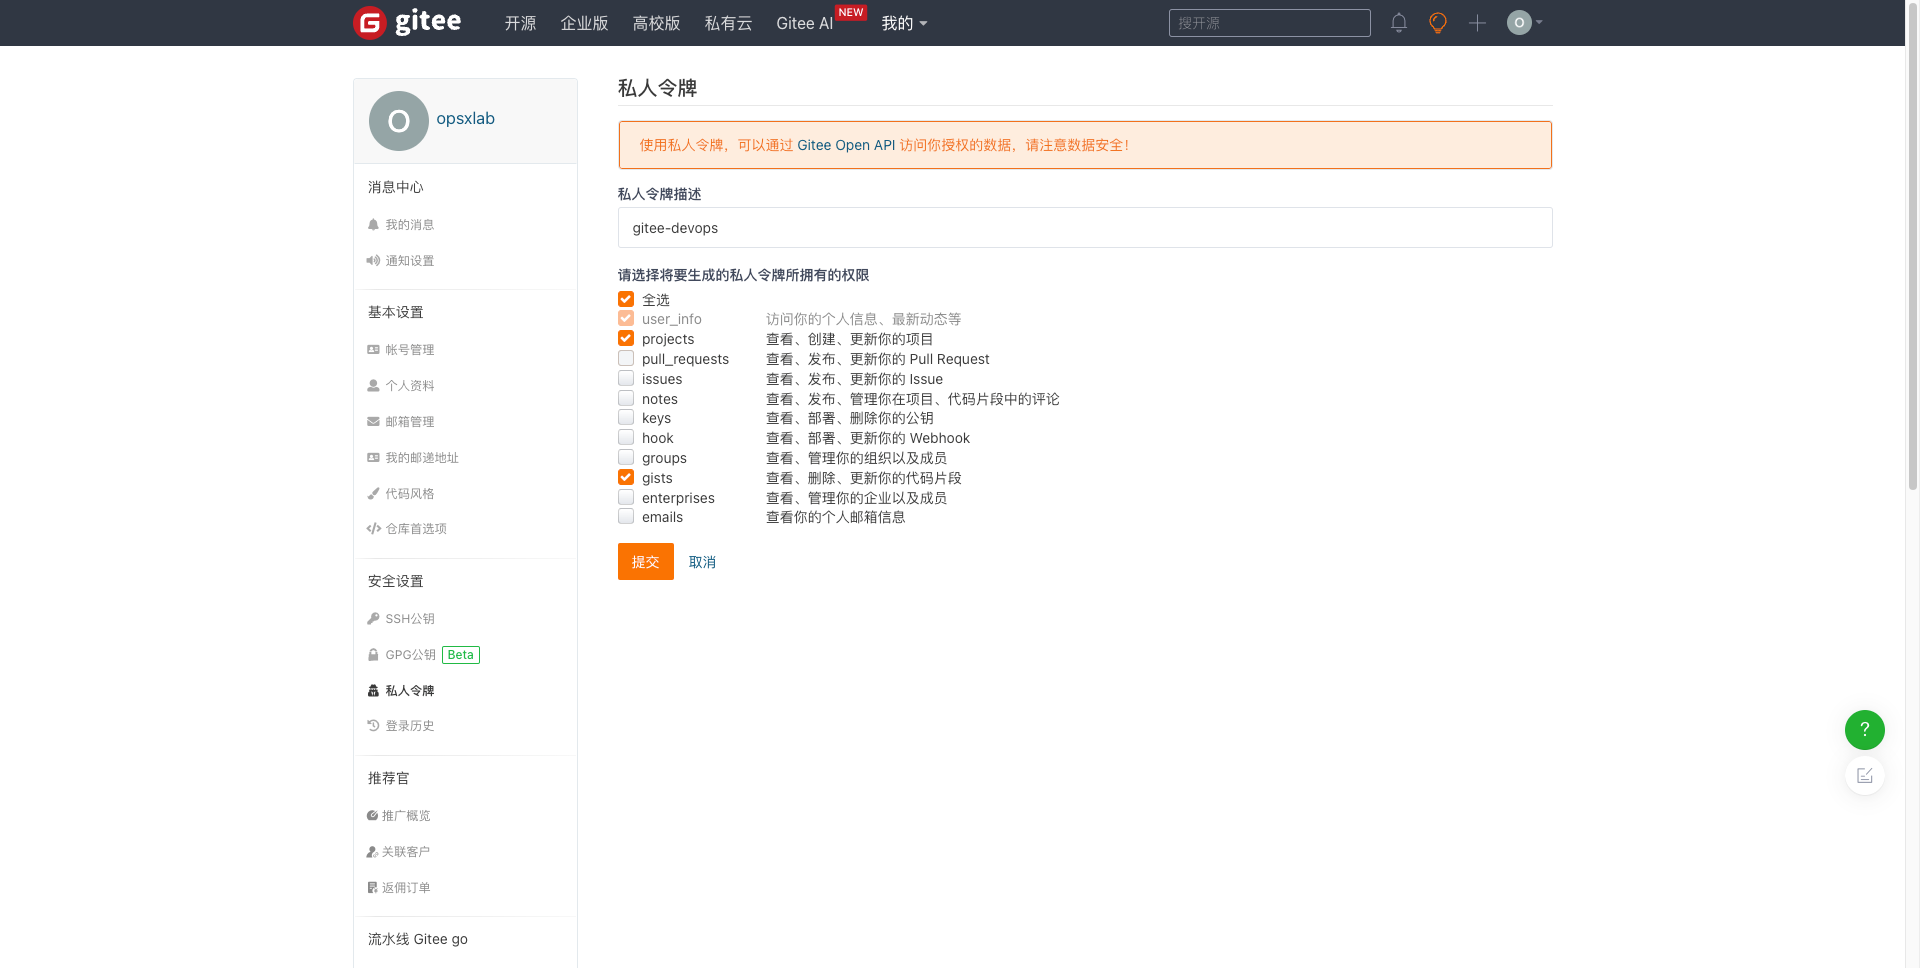
Task: Open 帐号管理 in sidebar
Action: [x=410, y=350]
